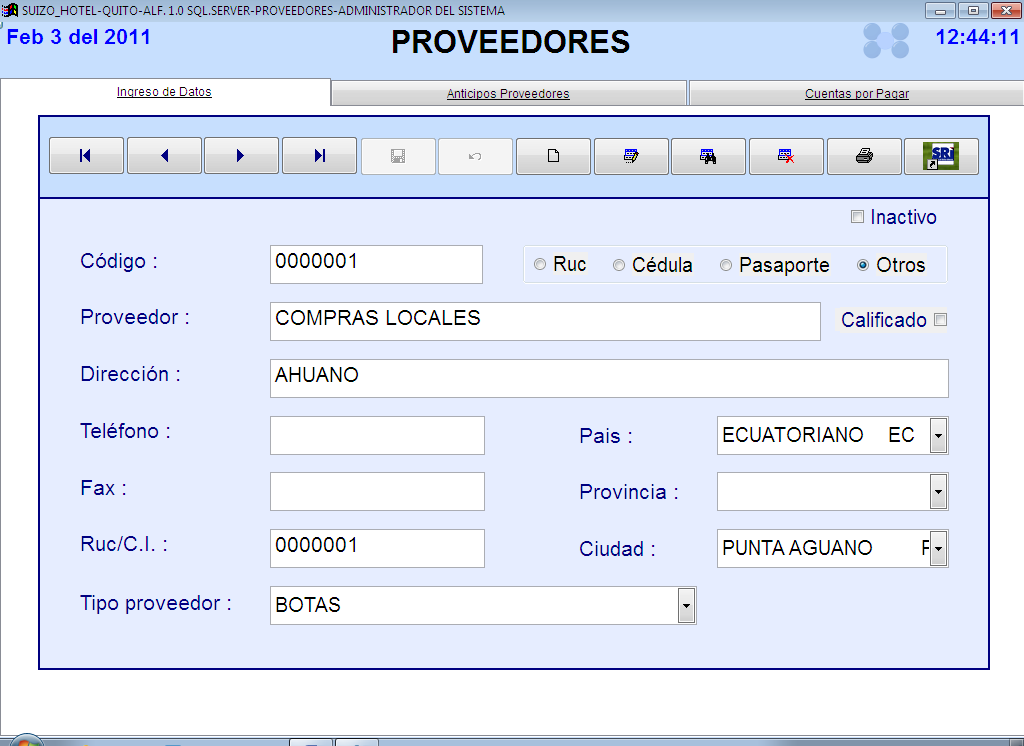
Task: Delete the current record with red-X icon
Action: [x=786, y=156]
